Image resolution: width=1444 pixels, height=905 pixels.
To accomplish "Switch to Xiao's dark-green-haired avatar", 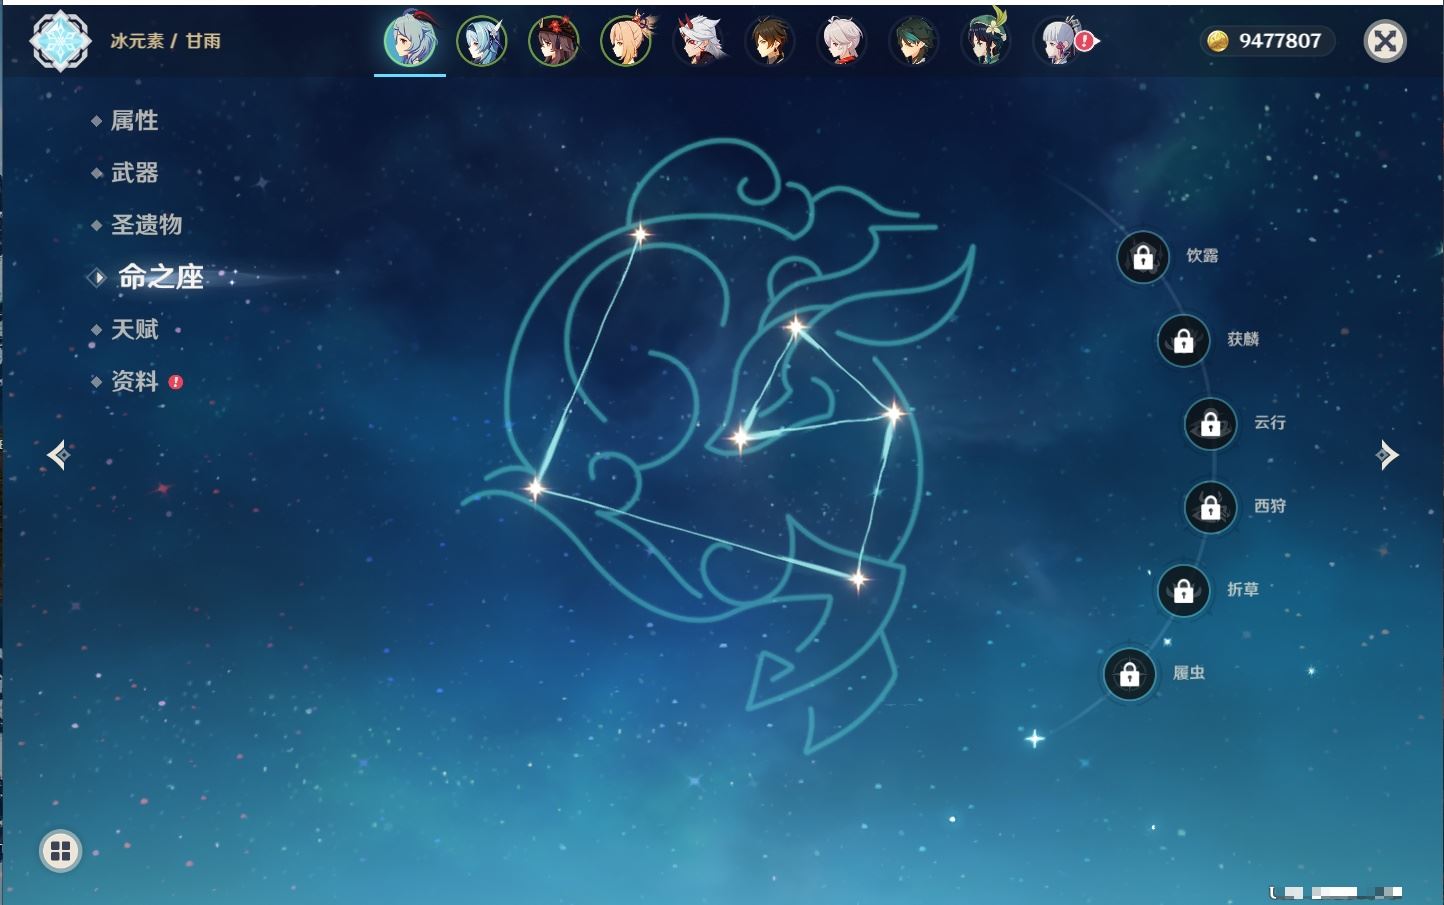I will (913, 41).
